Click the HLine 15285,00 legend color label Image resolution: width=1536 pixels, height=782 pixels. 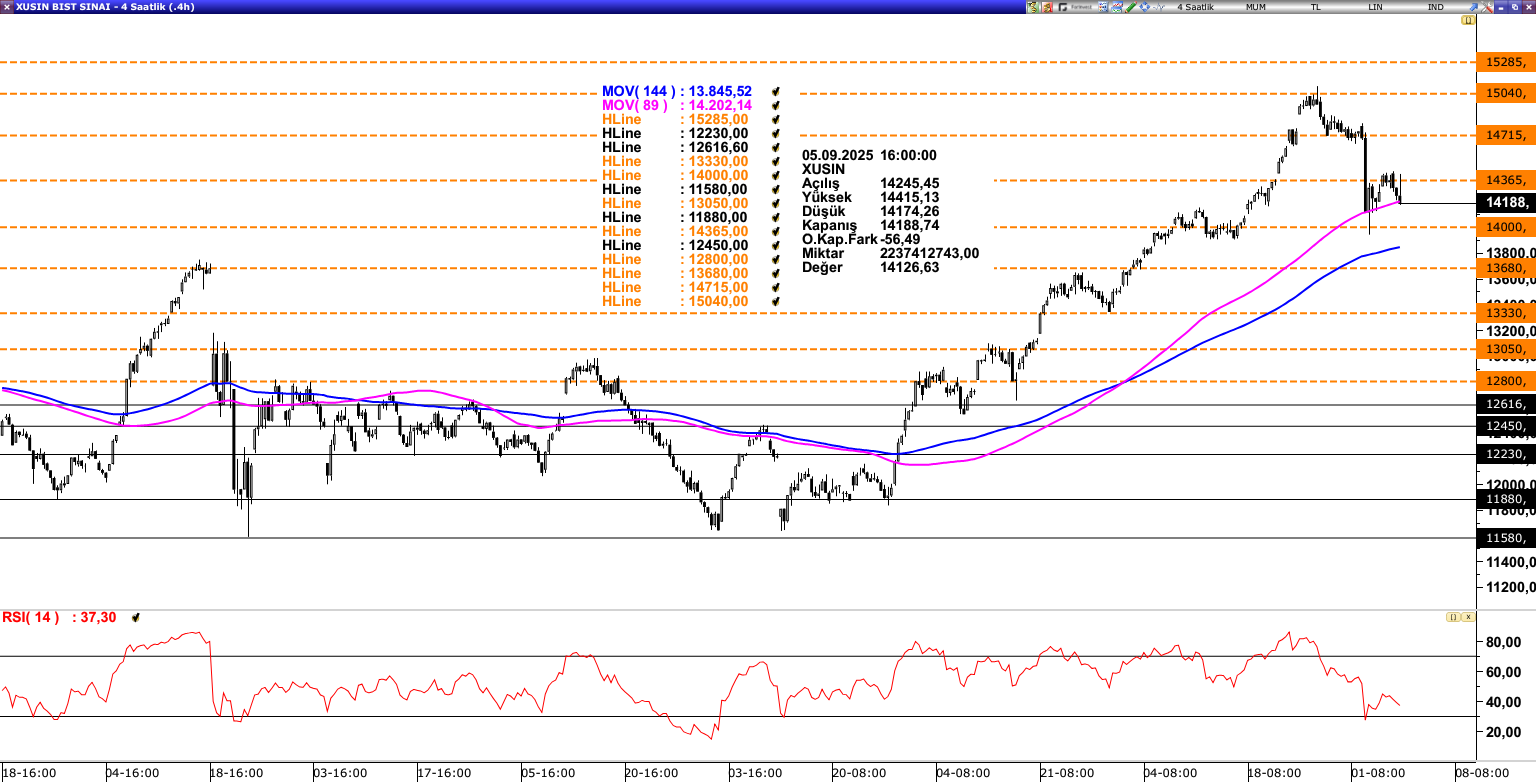click(621, 119)
